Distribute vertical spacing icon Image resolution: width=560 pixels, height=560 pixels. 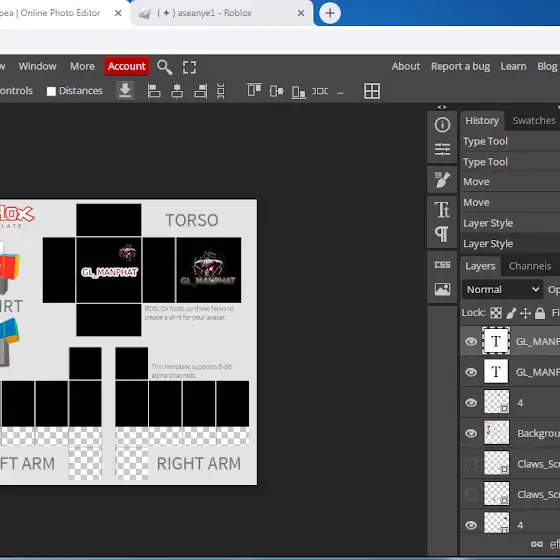coord(221,91)
